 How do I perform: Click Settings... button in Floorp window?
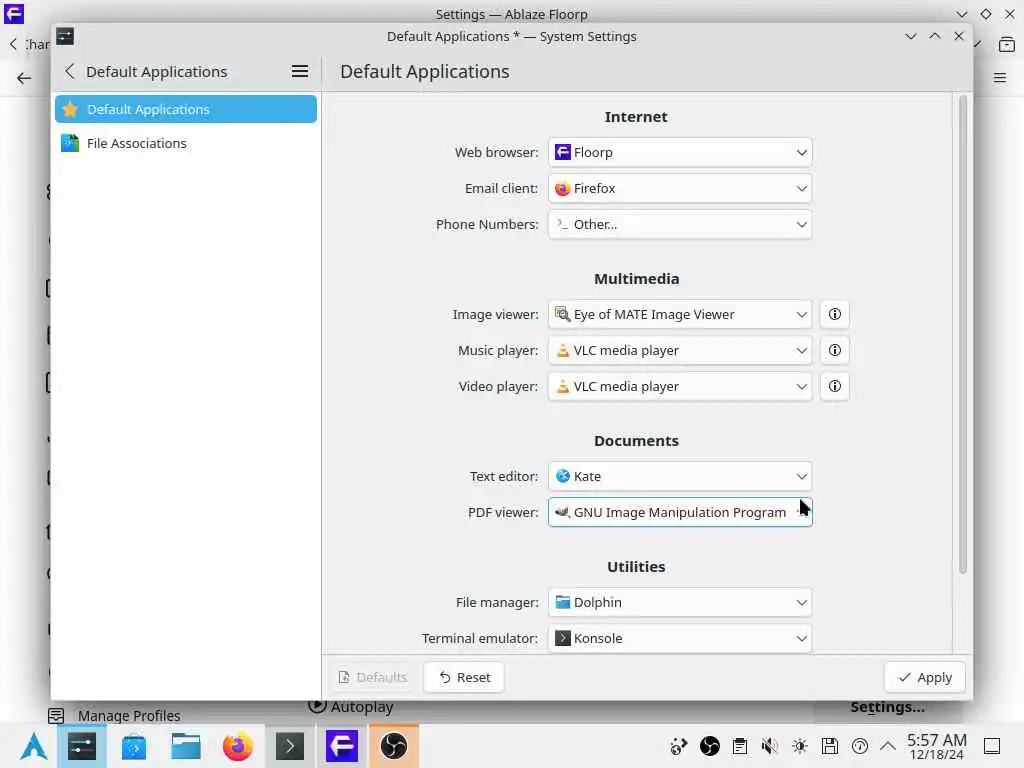[x=887, y=707]
